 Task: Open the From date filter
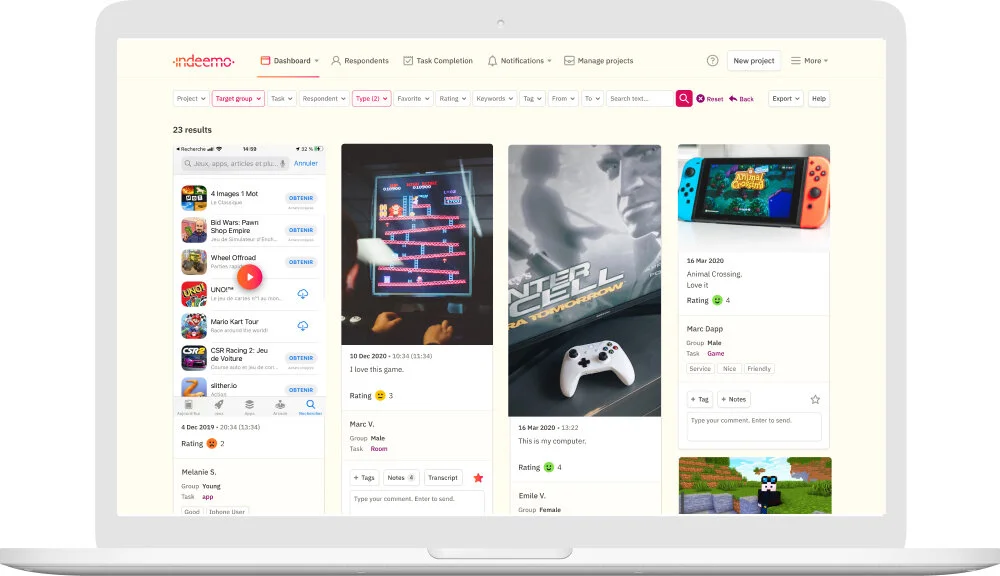[x=563, y=98]
